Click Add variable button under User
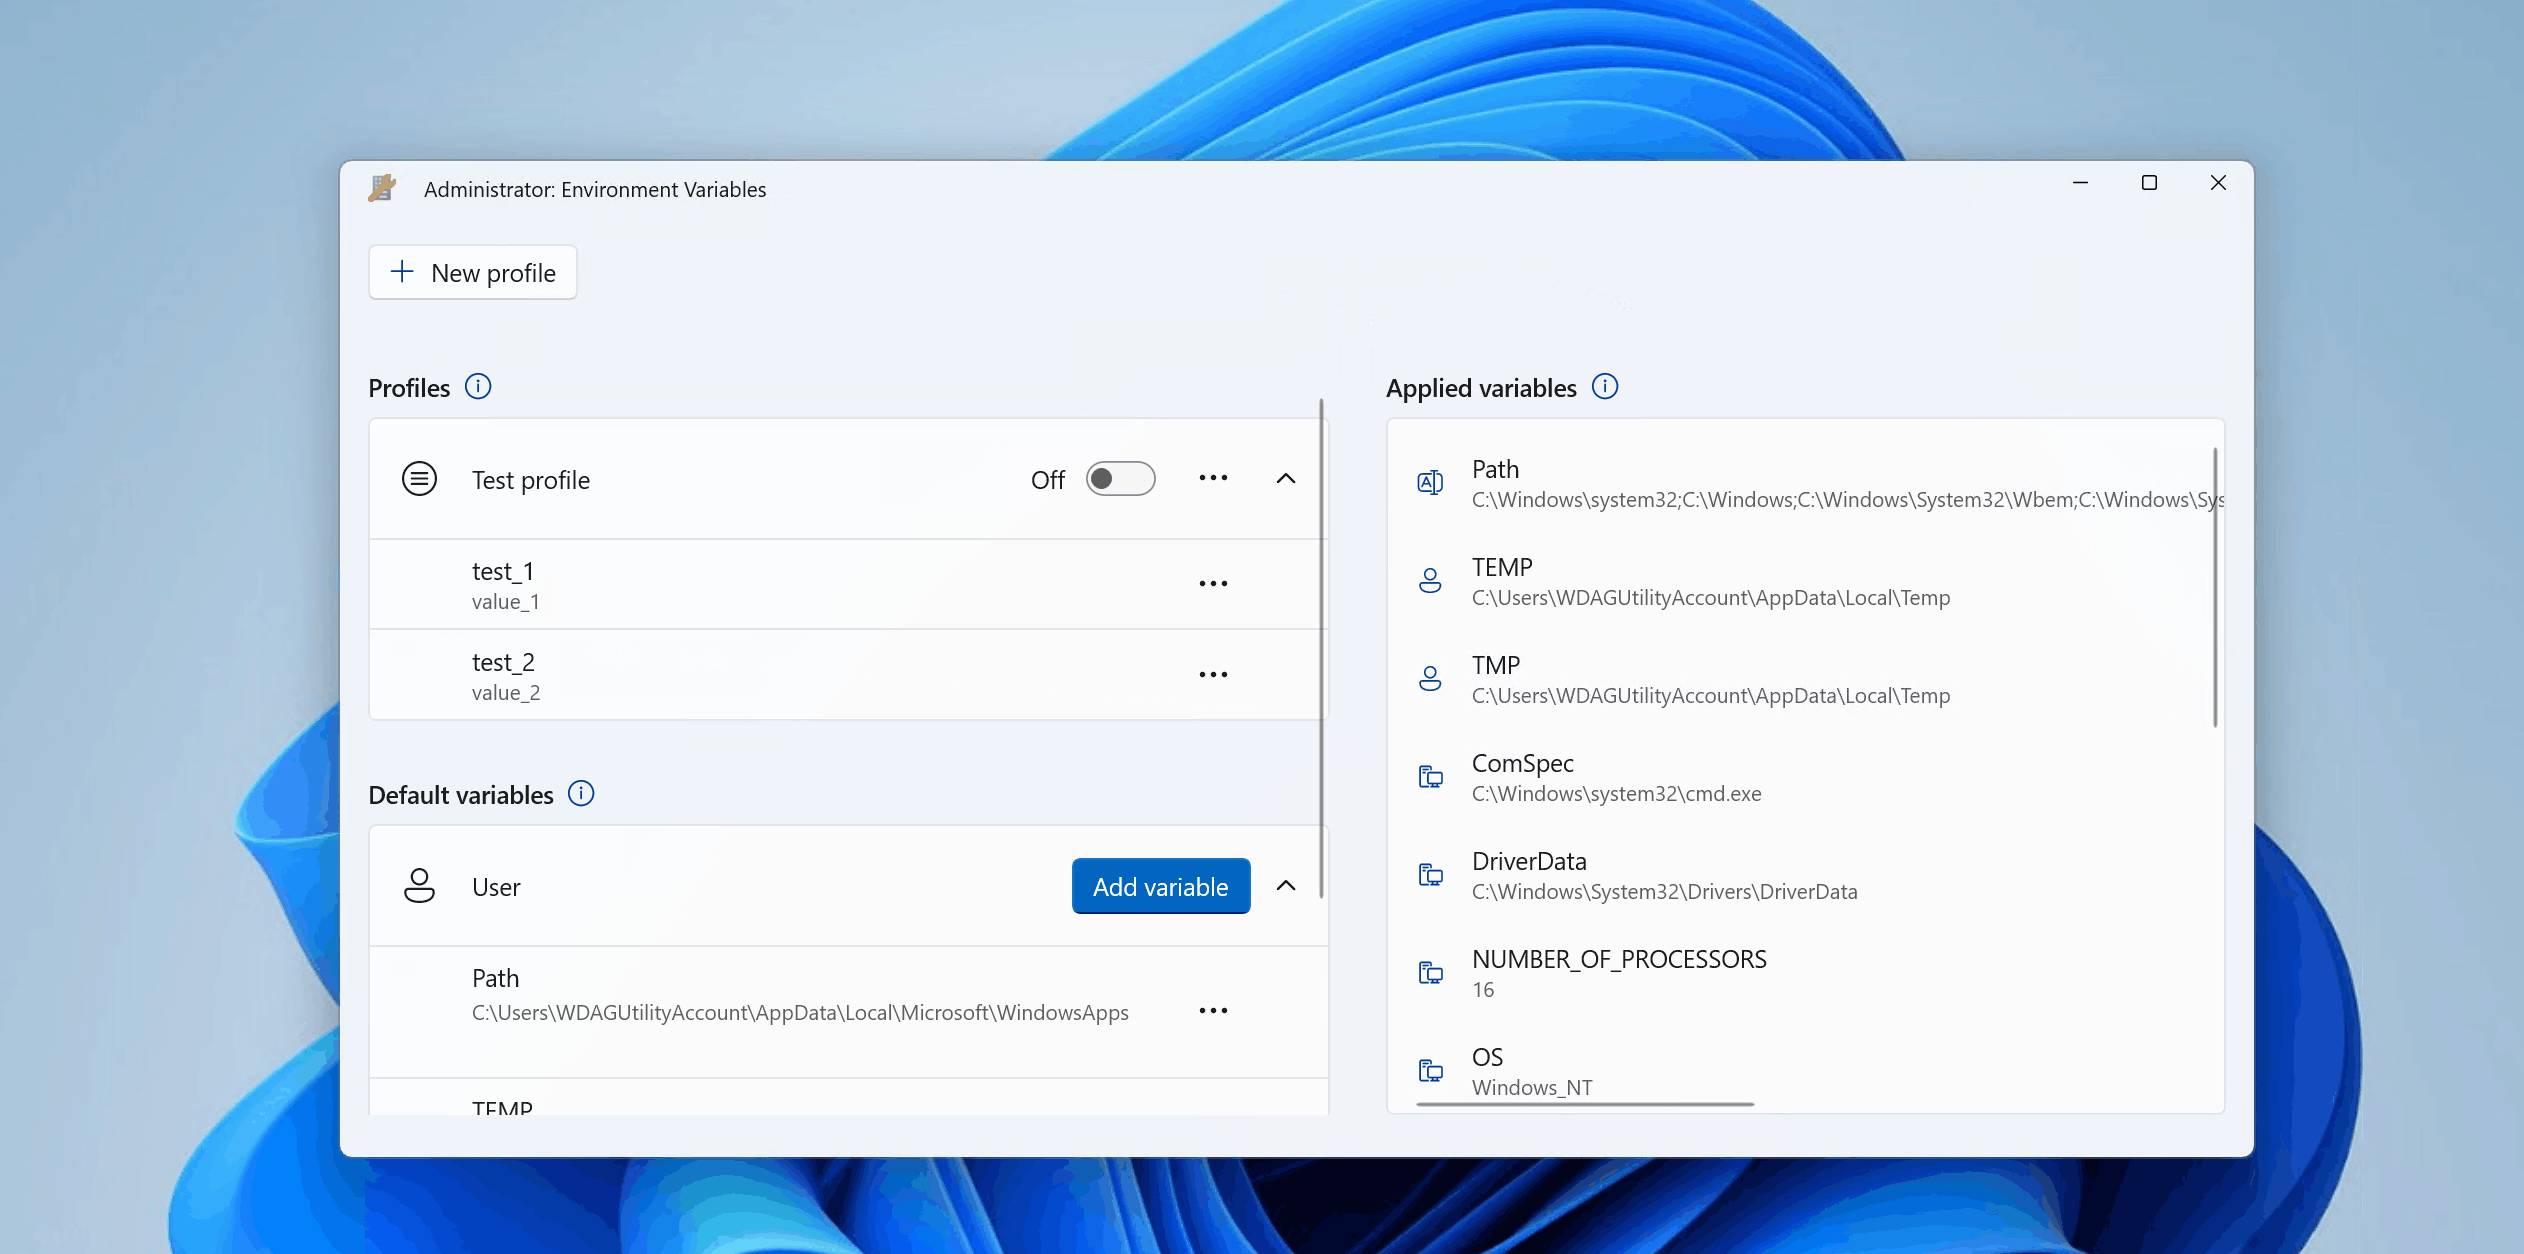 pos(1161,887)
